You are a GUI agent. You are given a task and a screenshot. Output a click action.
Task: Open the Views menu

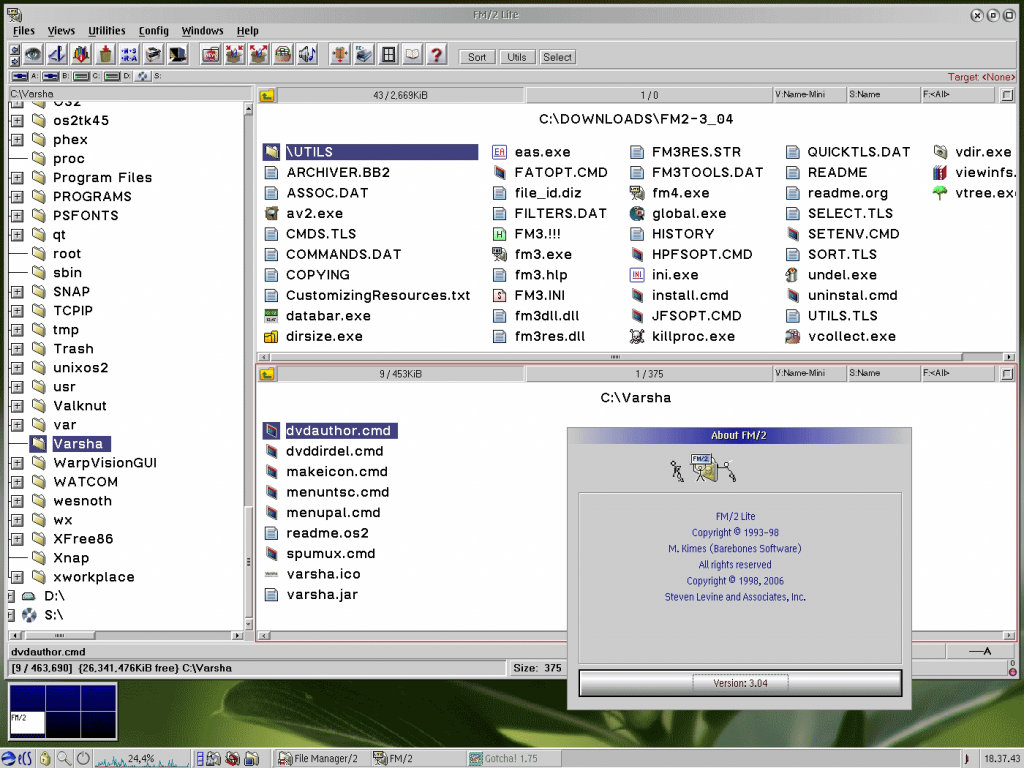click(61, 31)
